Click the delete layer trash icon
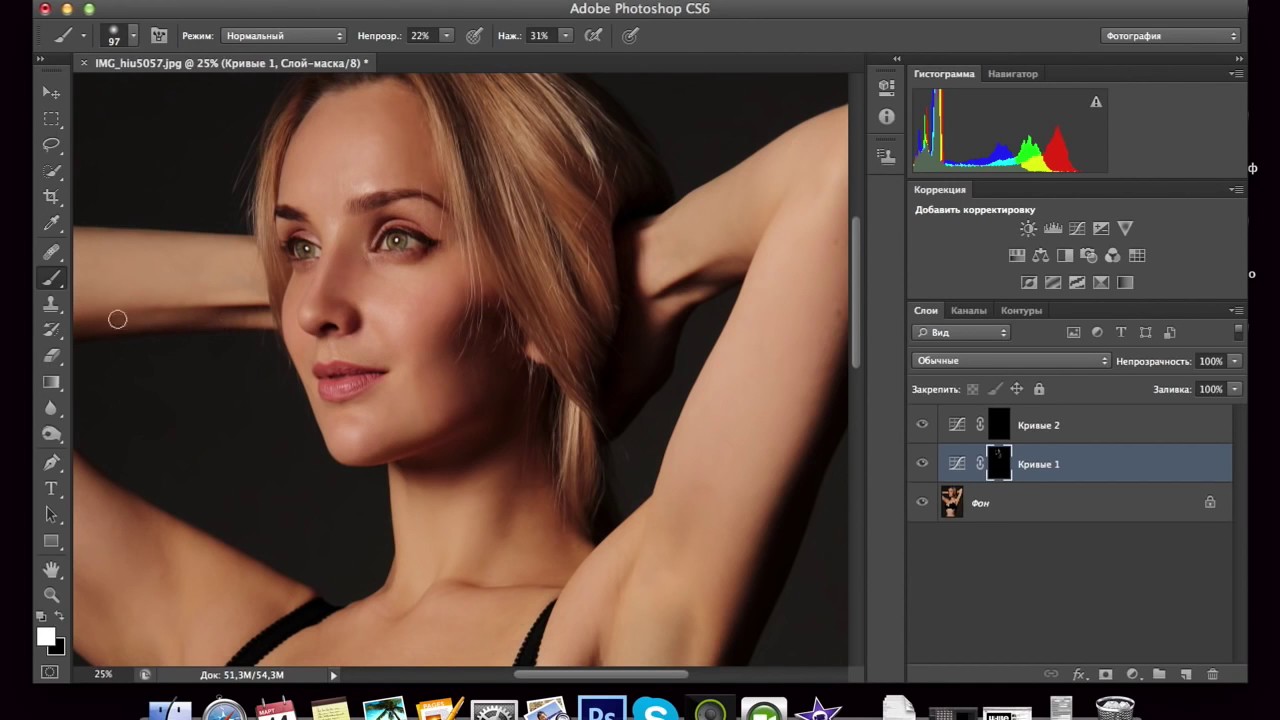 1212,675
